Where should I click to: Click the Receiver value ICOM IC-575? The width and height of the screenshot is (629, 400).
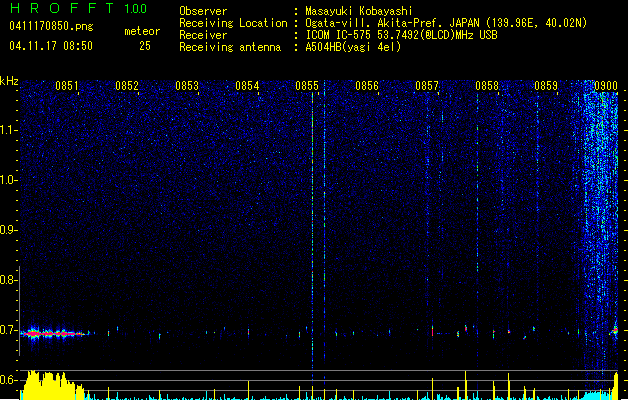[x=339, y=35]
